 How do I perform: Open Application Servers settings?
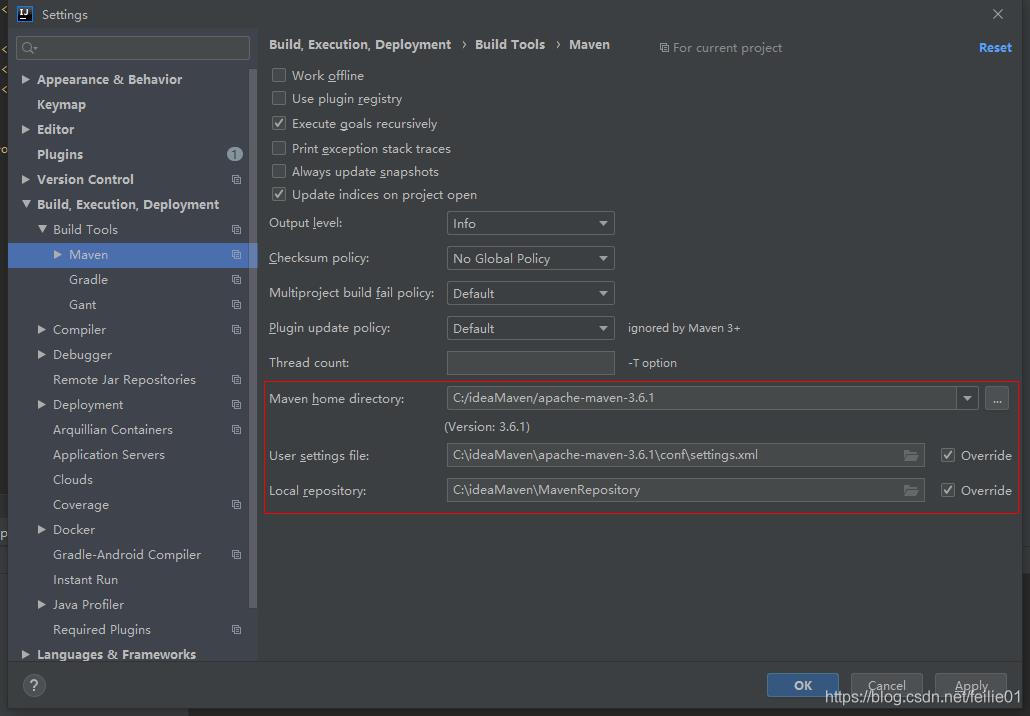(108, 455)
